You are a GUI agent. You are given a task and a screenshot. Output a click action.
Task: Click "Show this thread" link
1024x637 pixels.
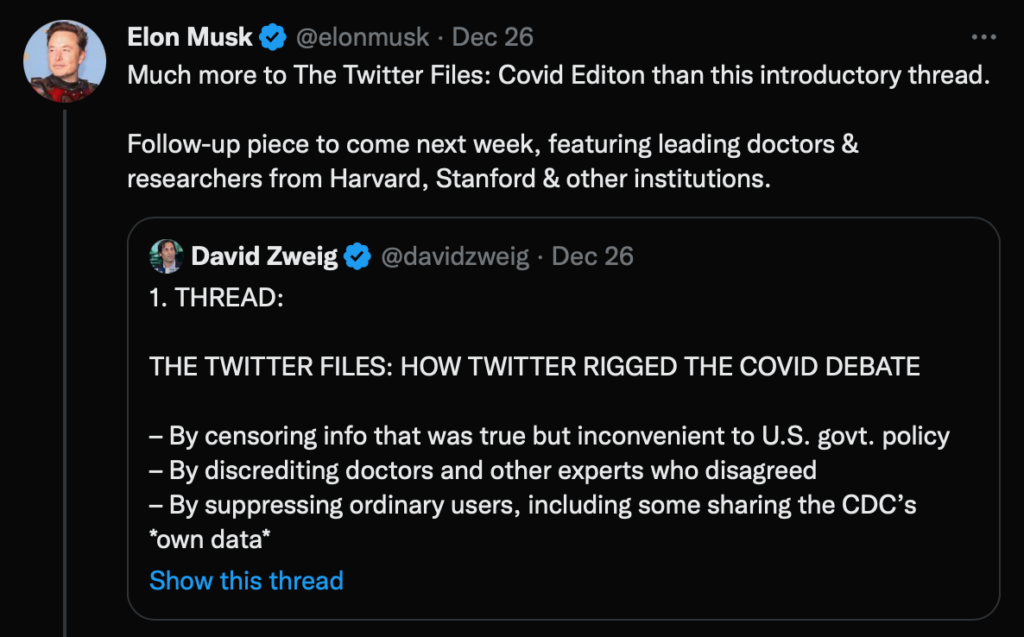246,581
